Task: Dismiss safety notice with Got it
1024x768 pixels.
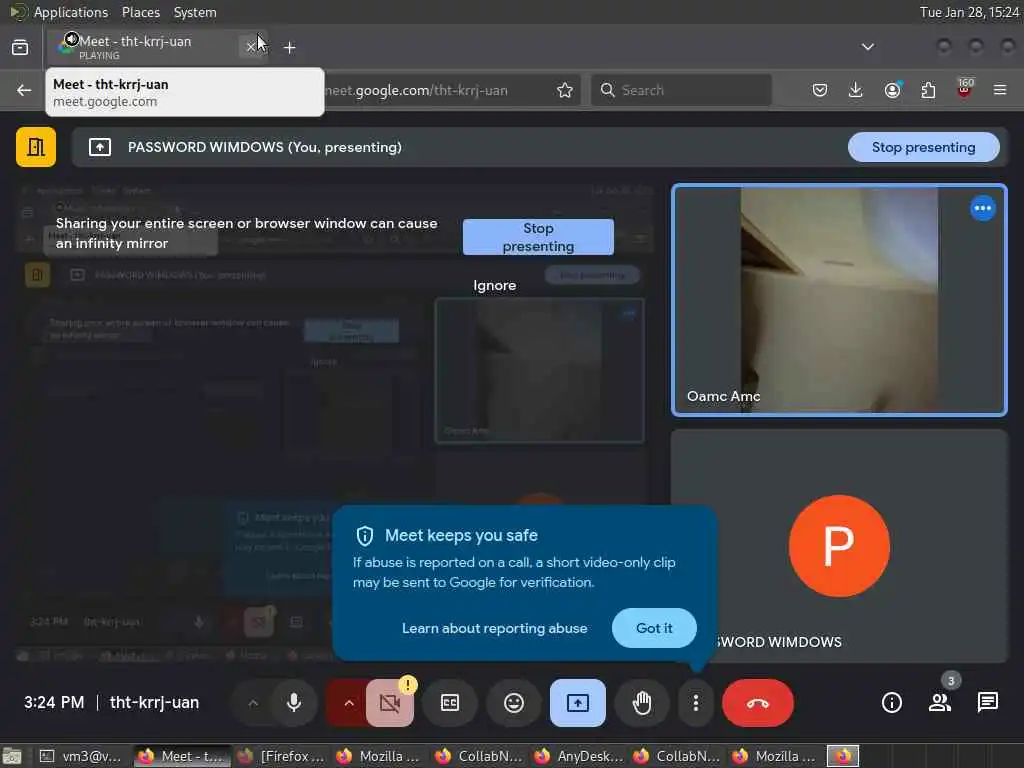Action: (x=654, y=628)
